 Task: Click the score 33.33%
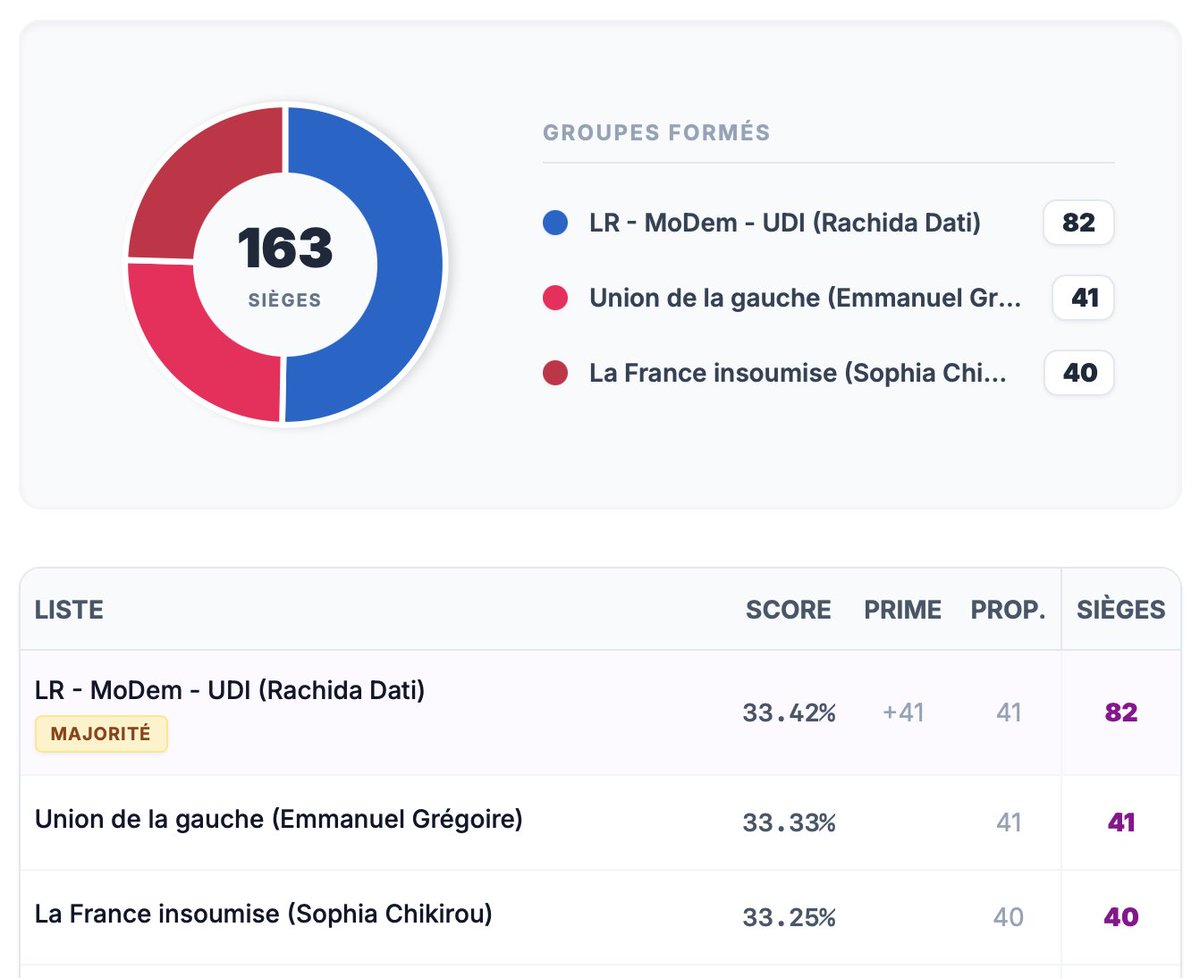coord(788,823)
